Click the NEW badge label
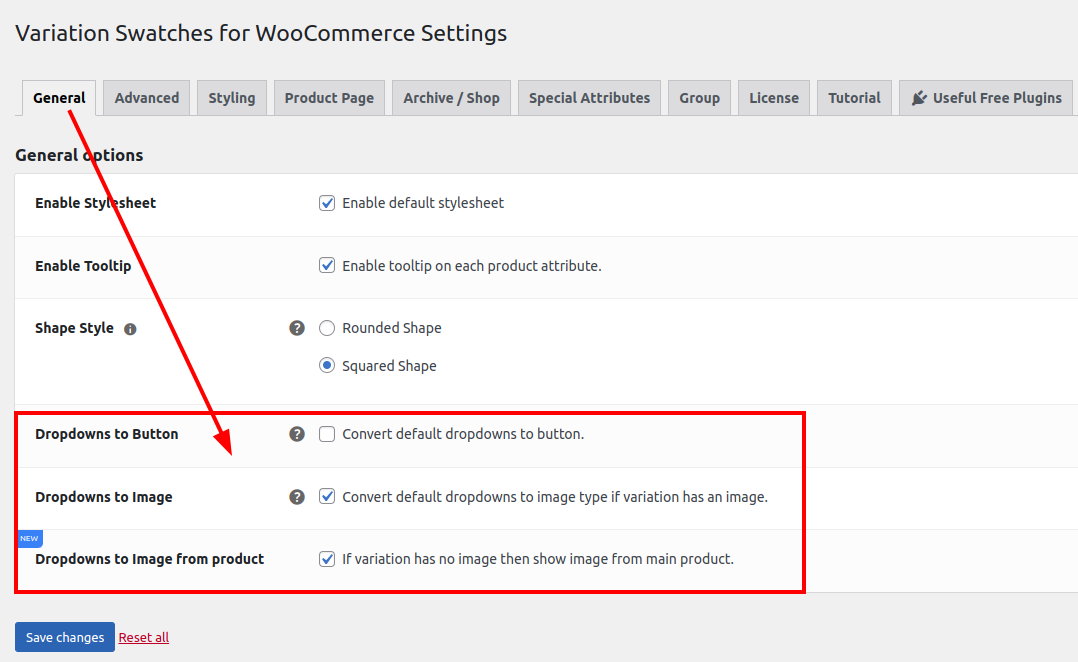This screenshot has height=662, width=1078. (x=30, y=538)
